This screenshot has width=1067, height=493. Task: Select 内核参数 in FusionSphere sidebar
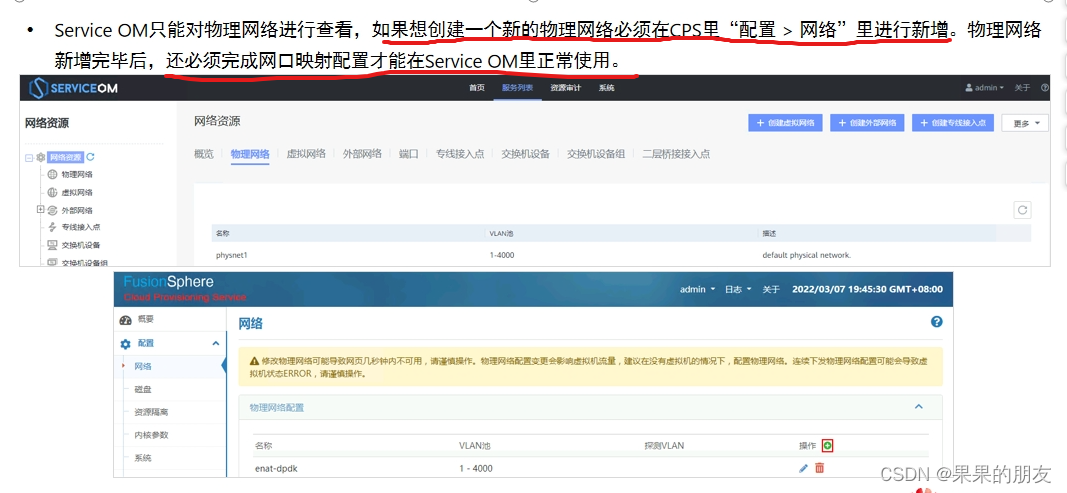[x=151, y=434]
